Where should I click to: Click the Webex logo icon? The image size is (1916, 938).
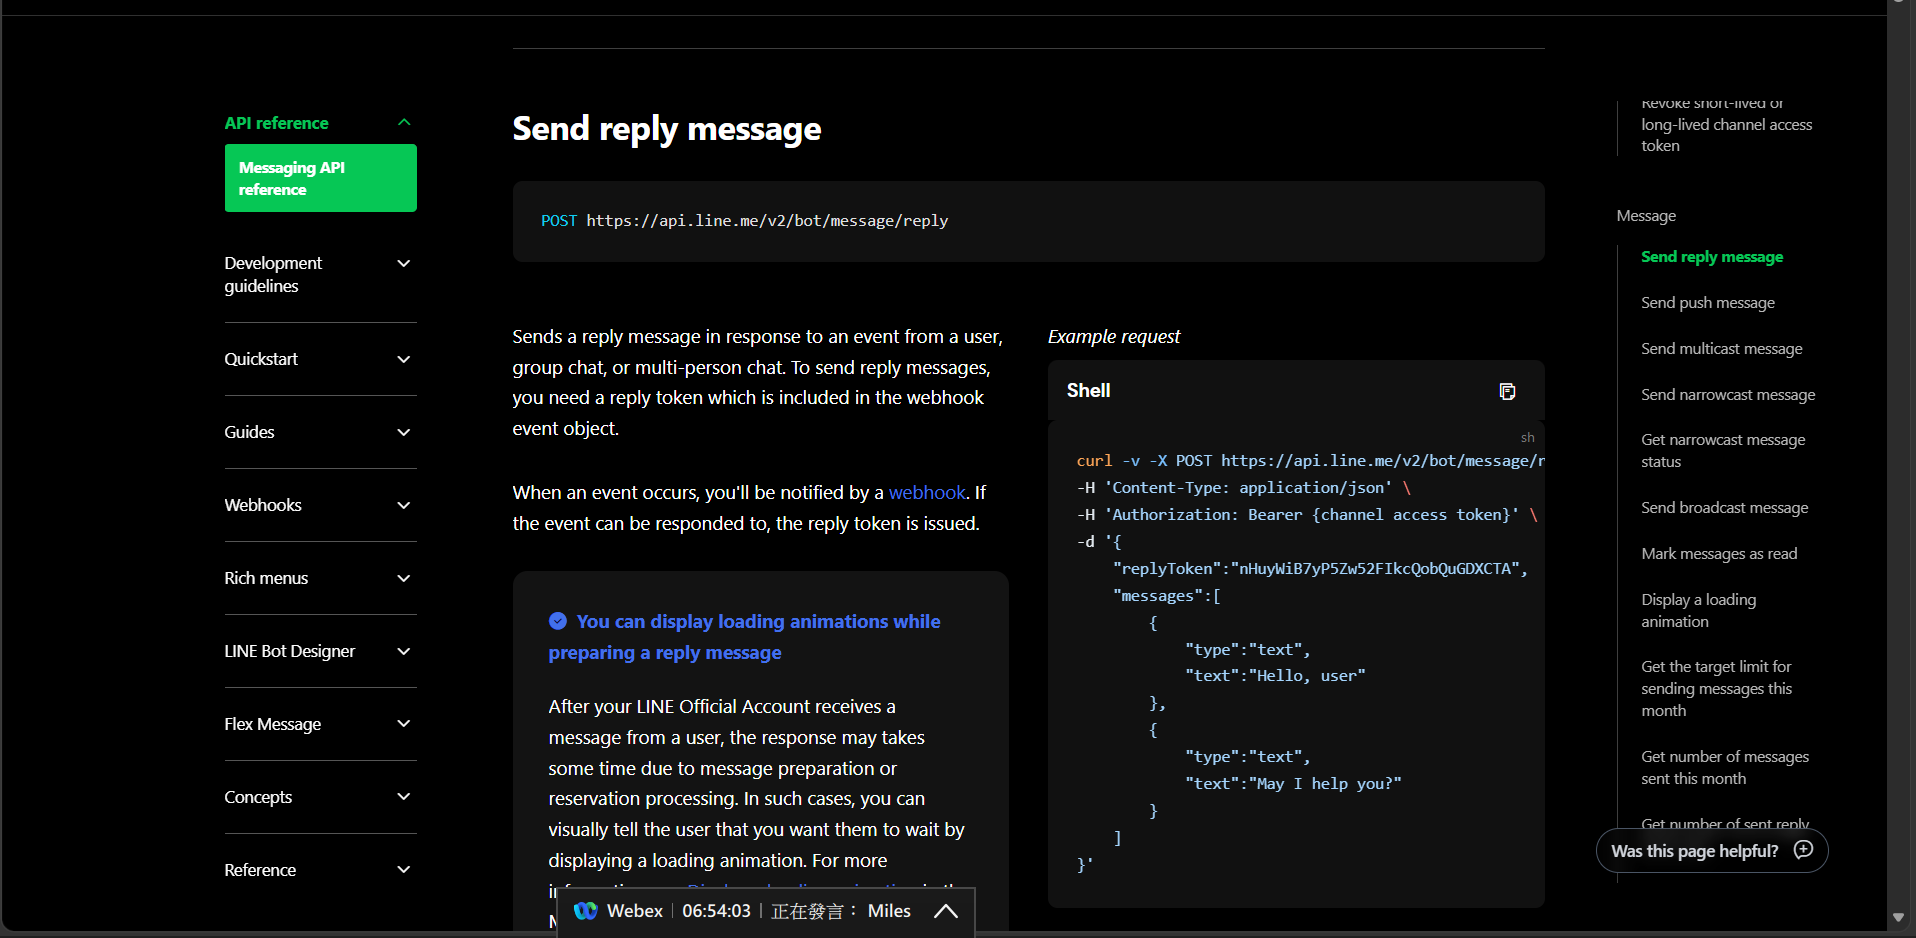pos(586,911)
